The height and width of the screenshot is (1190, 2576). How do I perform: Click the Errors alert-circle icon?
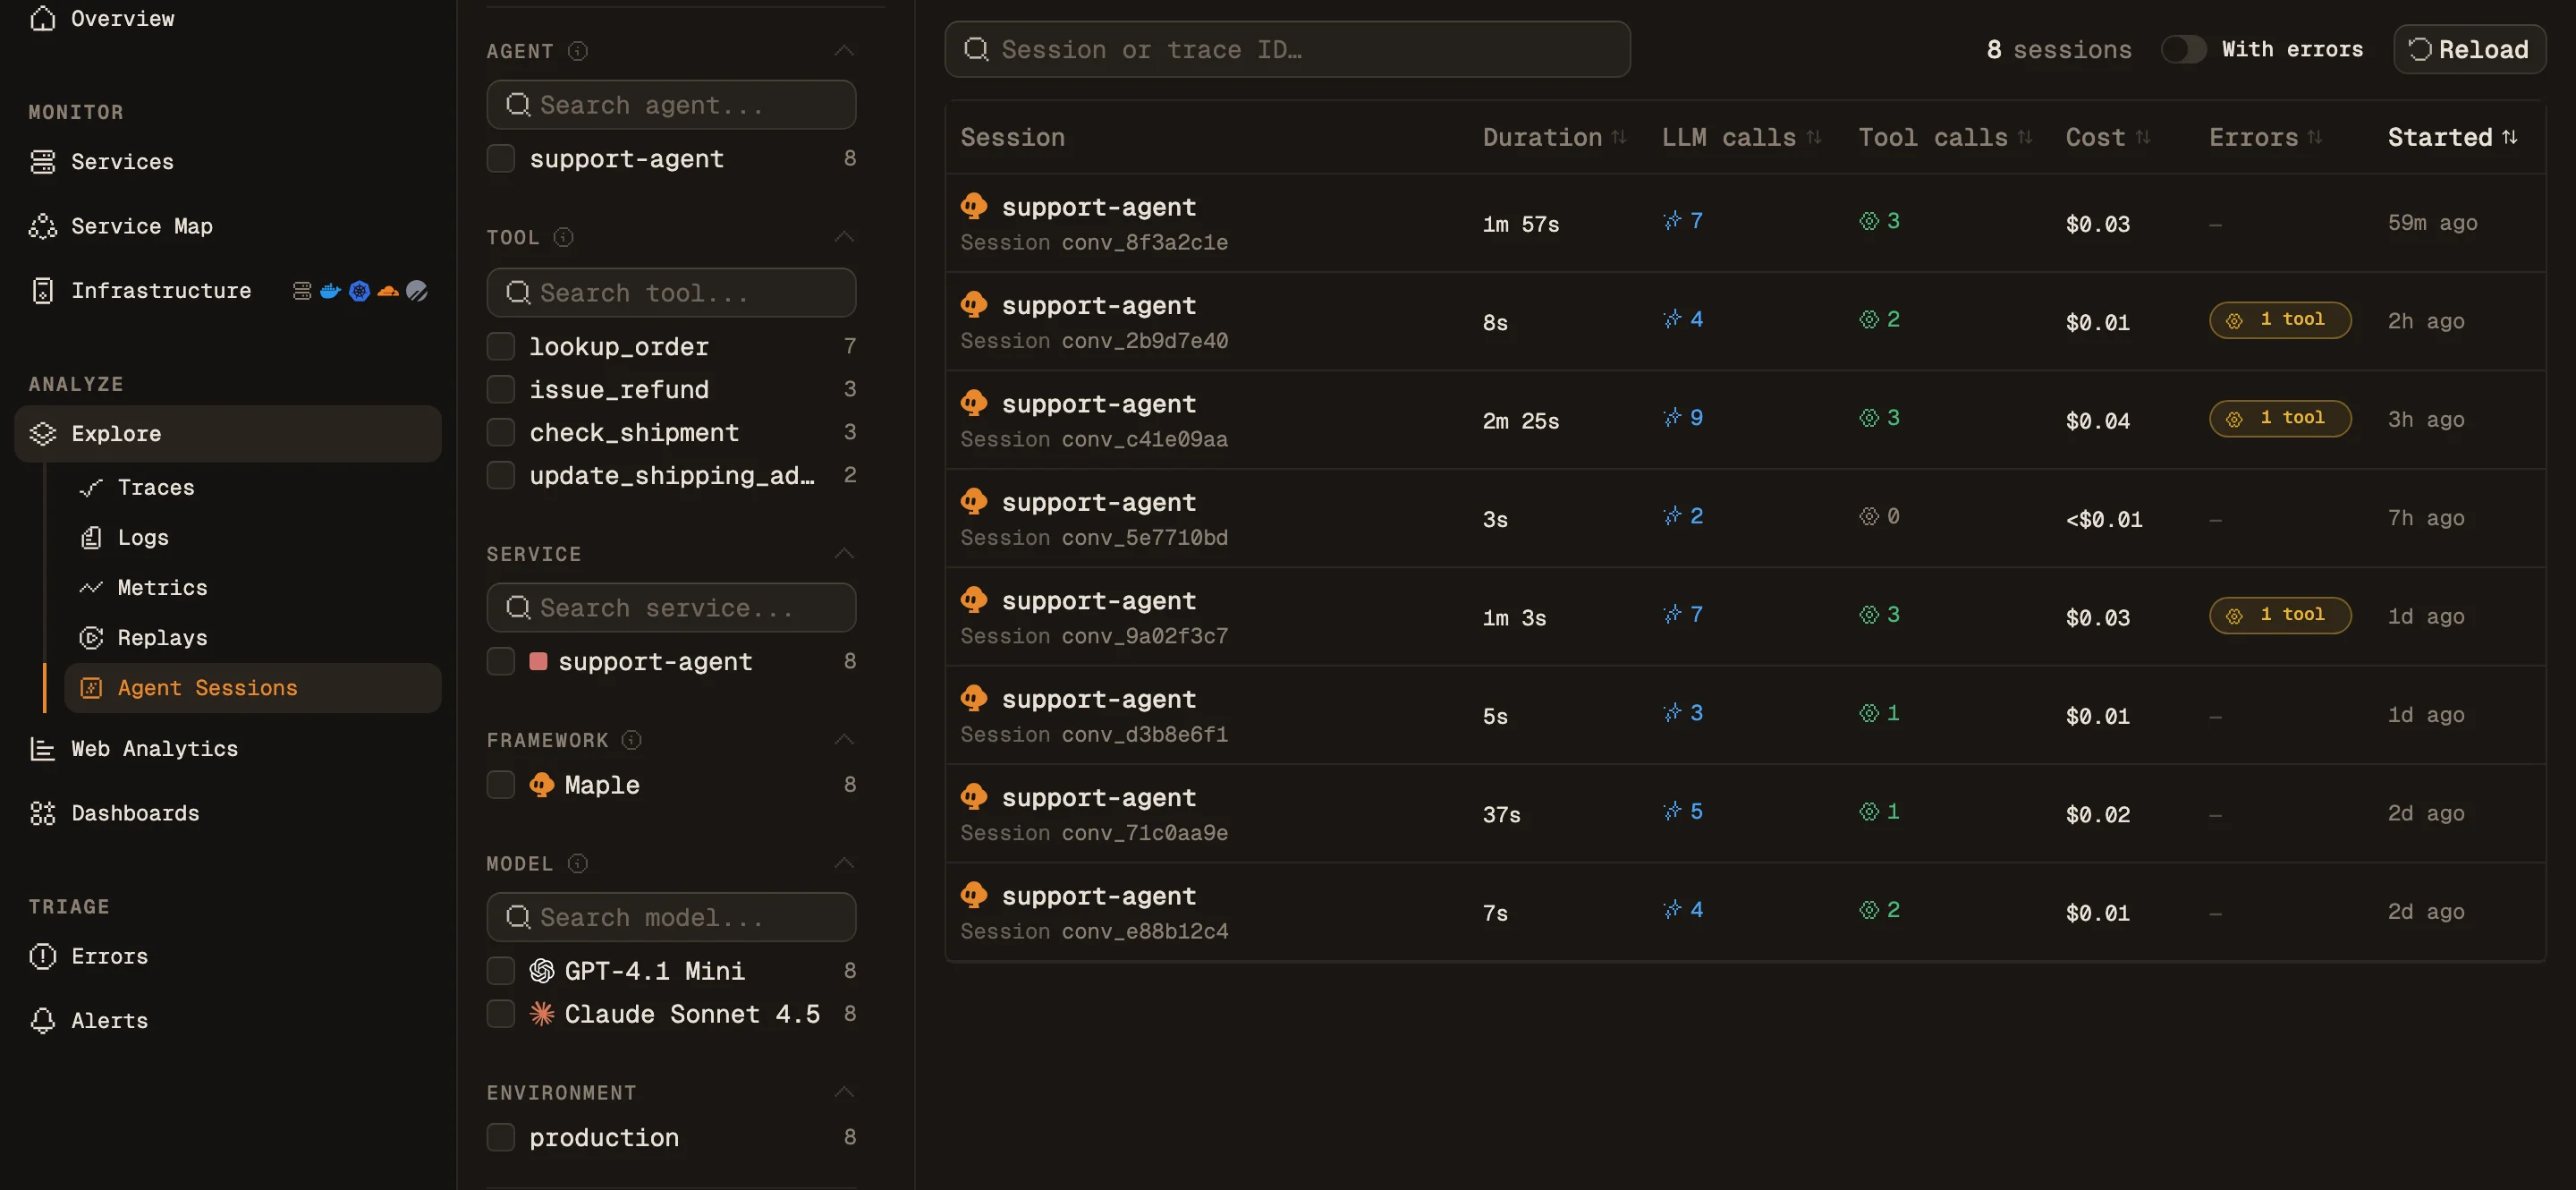click(x=42, y=956)
